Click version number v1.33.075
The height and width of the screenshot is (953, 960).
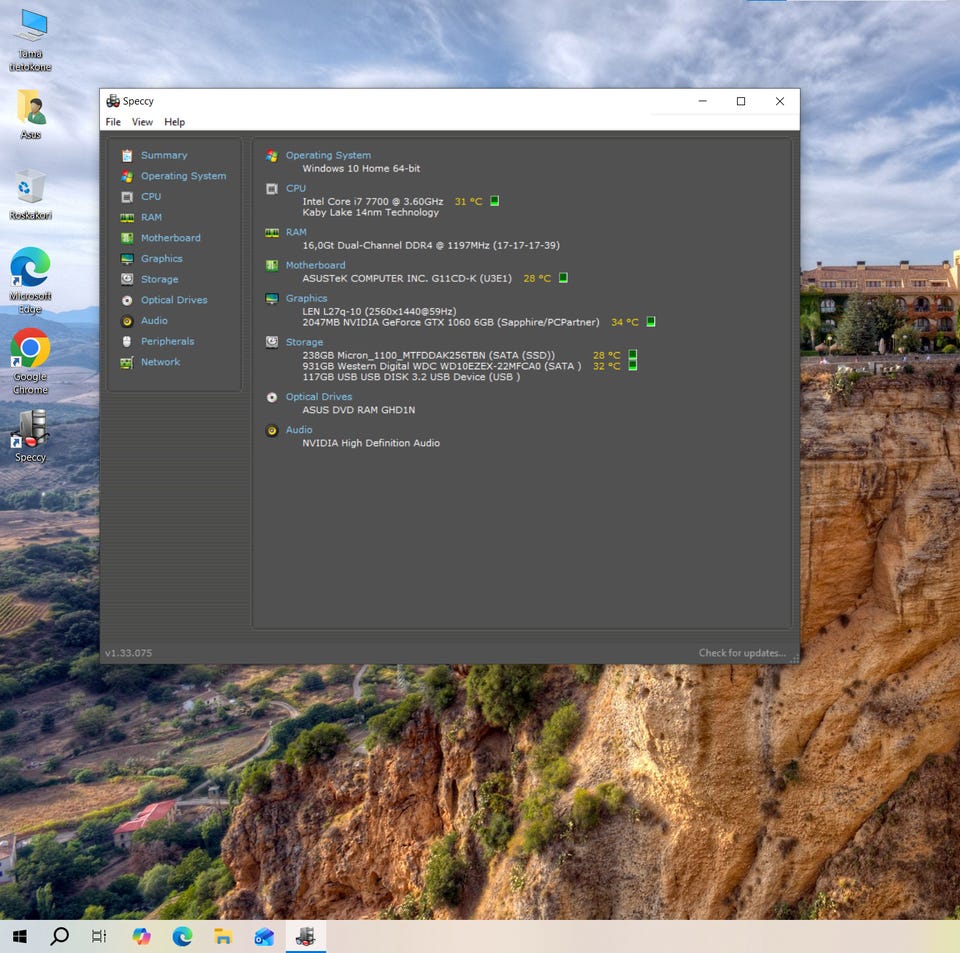tap(129, 653)
